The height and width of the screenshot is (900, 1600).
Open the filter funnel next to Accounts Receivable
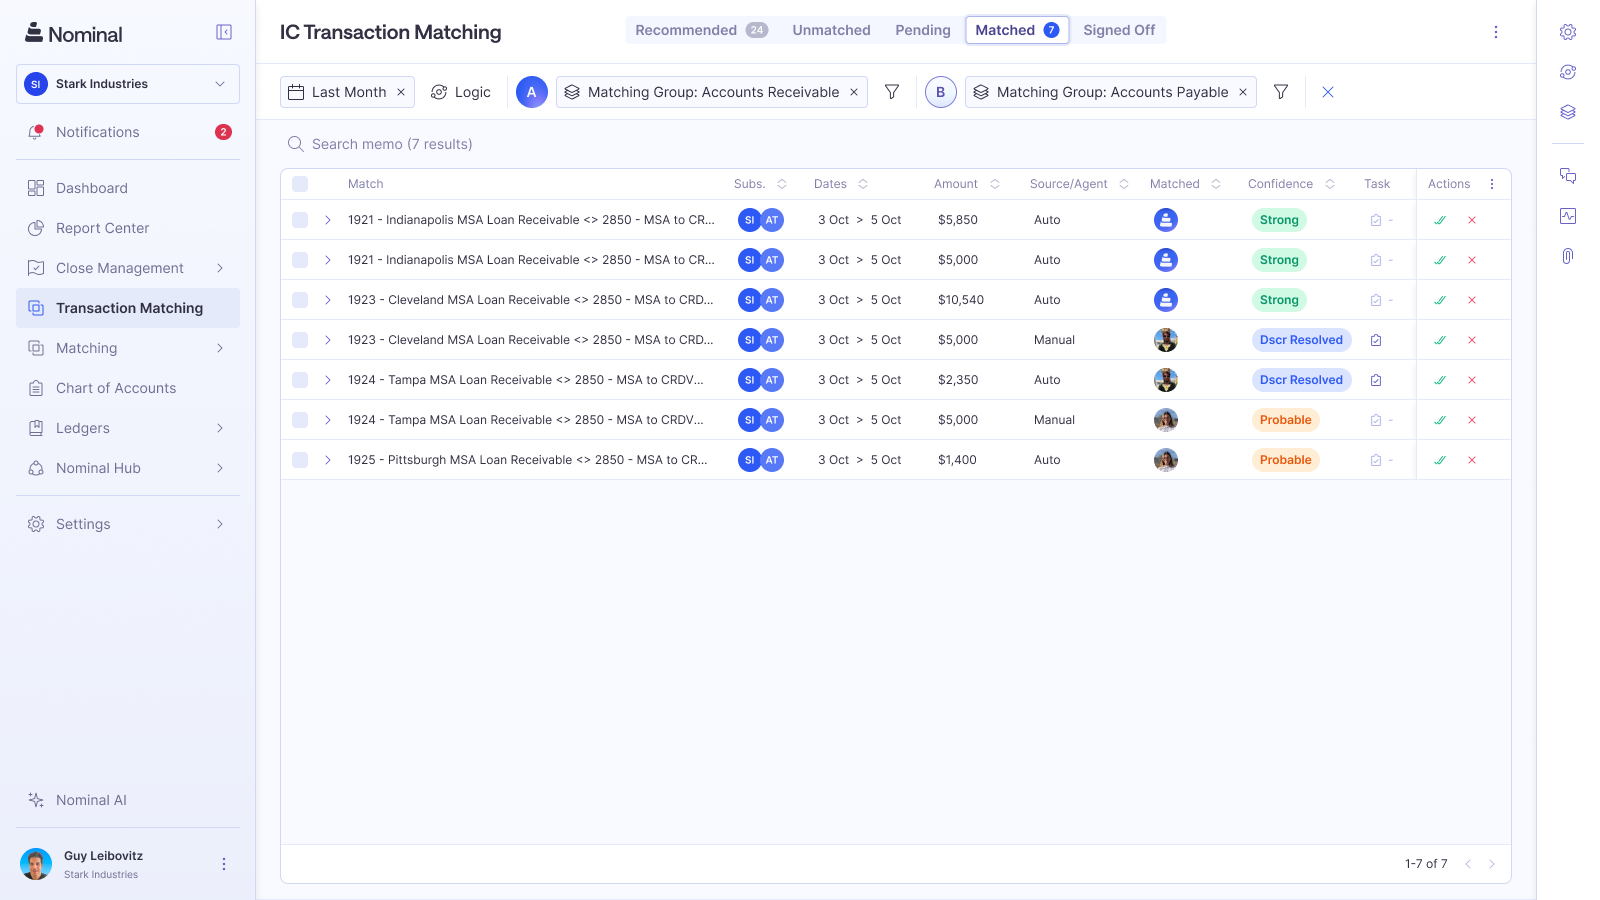pyautogui.click(x=891, y=92)
